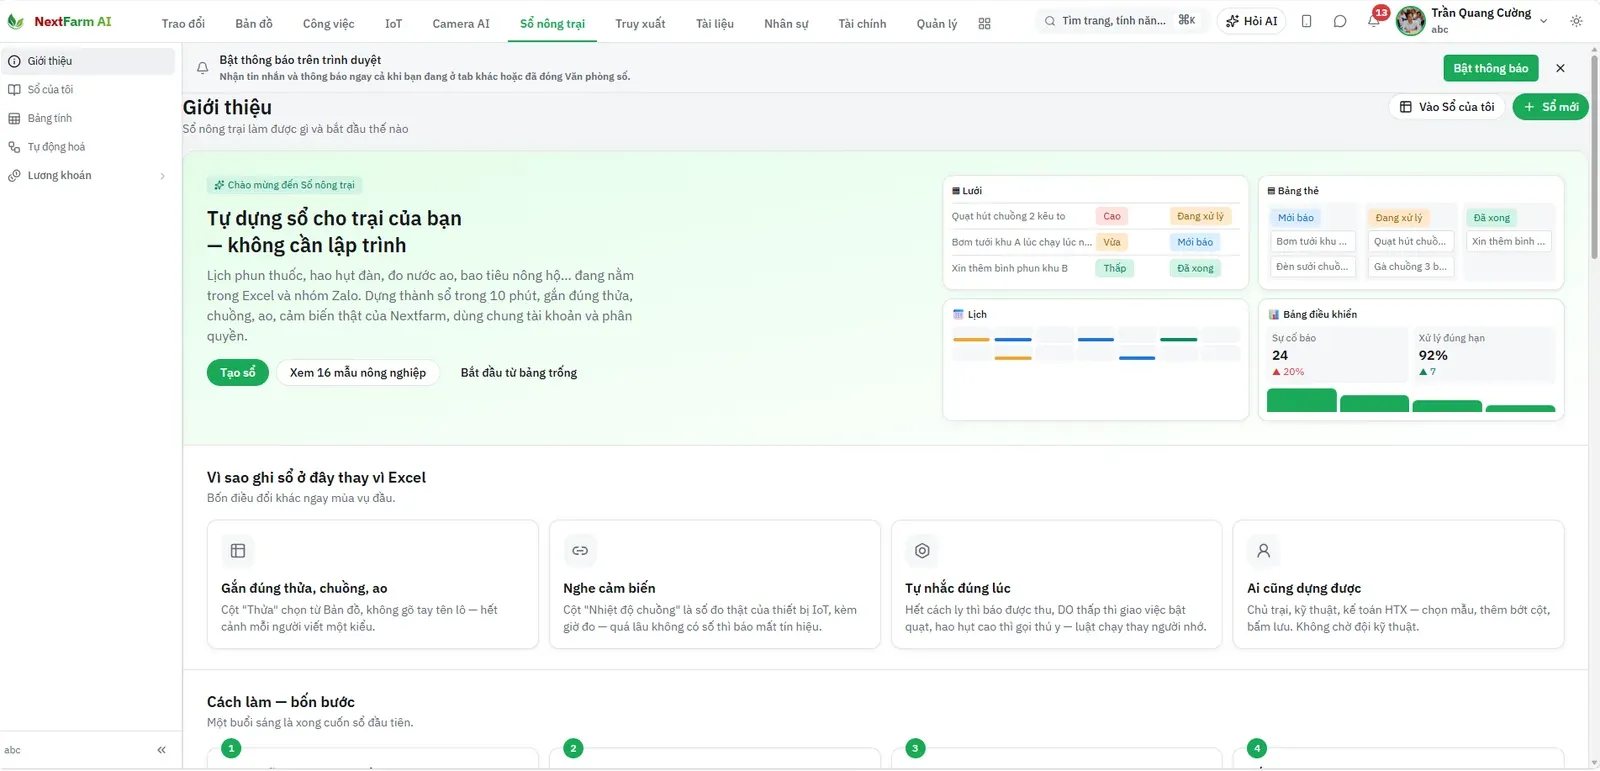Image resolution: width=1600 pixels, height=771 pixels.
Task: Create a new book with Sổ mới
Action: click(x=1551, y=107)
